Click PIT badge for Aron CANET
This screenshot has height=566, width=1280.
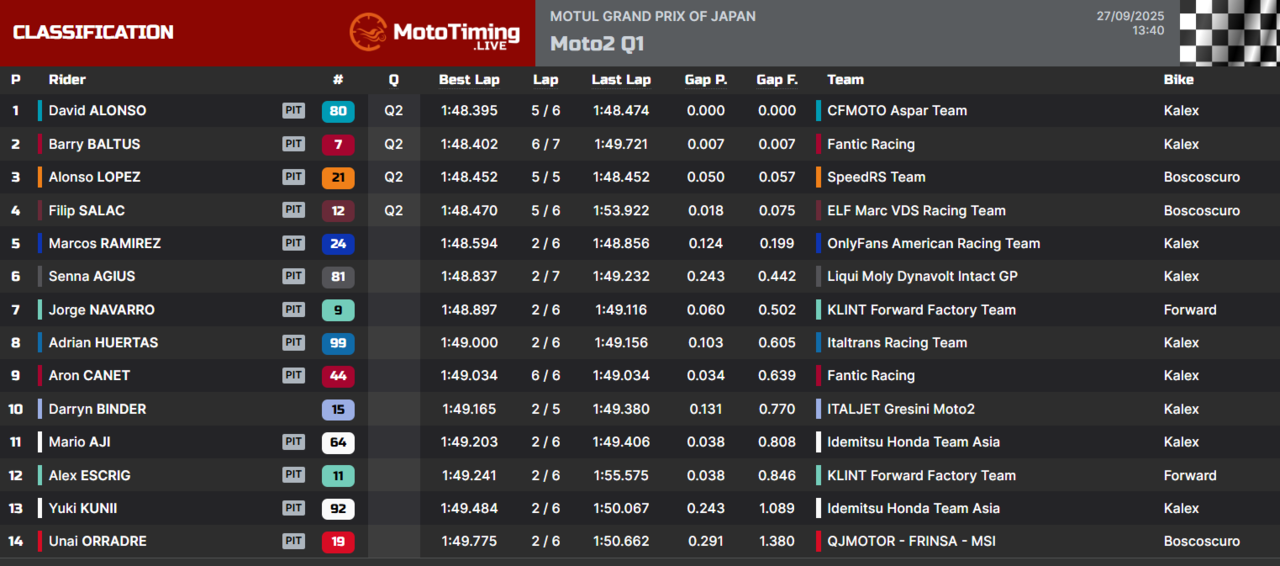pos(293,375)
